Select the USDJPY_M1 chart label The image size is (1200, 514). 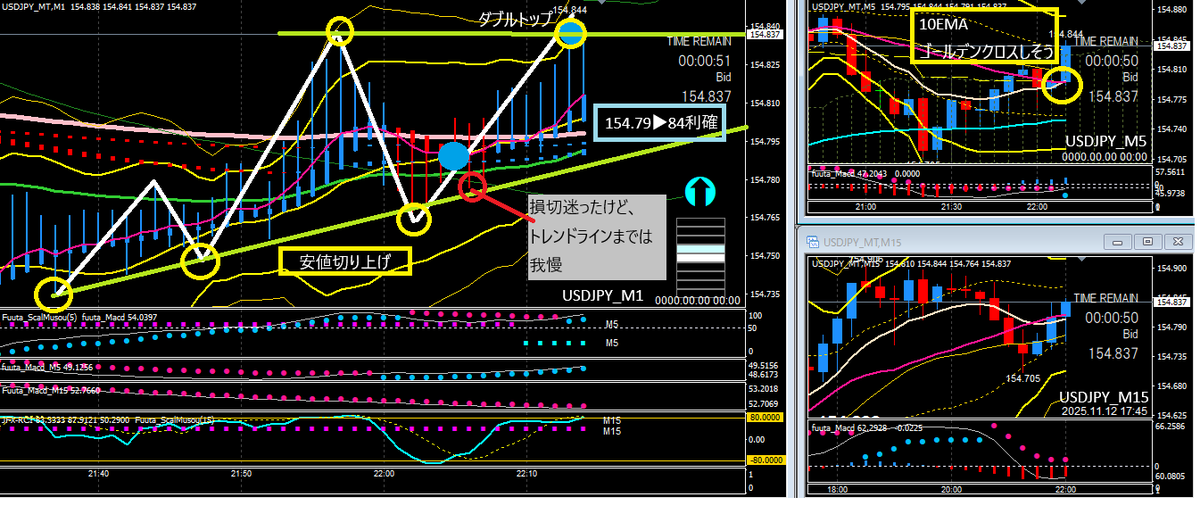pos(602,295)
